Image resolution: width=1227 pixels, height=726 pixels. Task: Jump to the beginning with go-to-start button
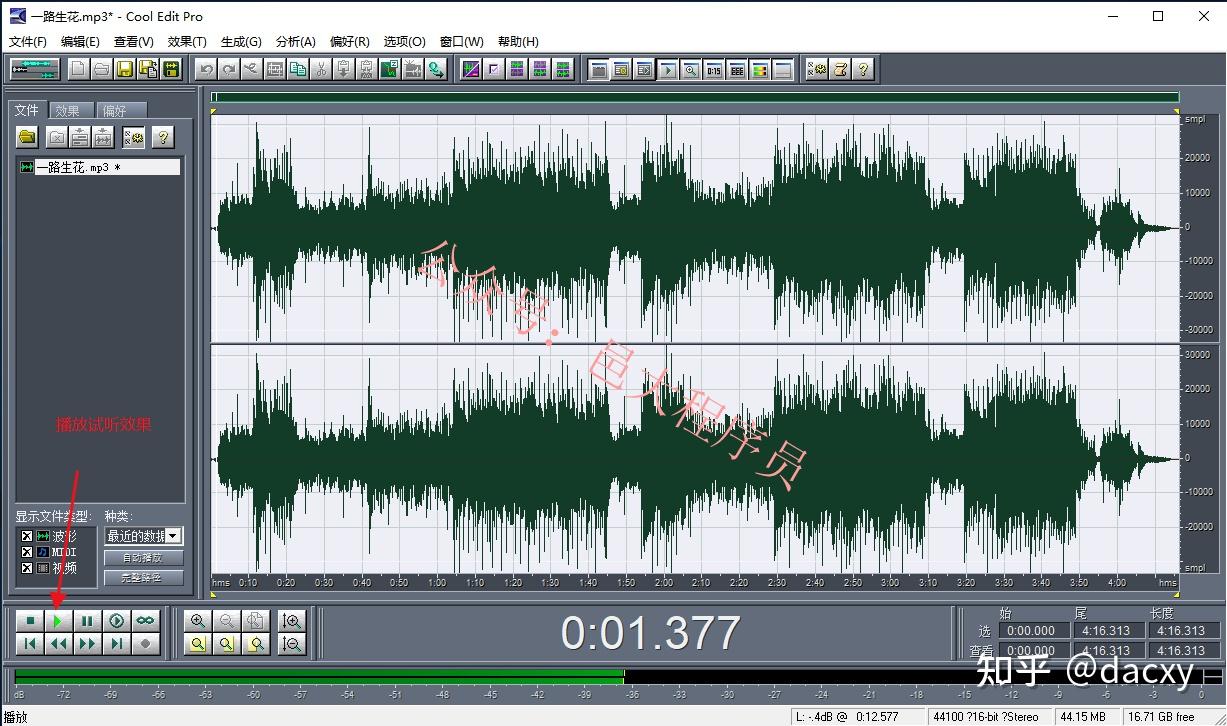(30, 644)
